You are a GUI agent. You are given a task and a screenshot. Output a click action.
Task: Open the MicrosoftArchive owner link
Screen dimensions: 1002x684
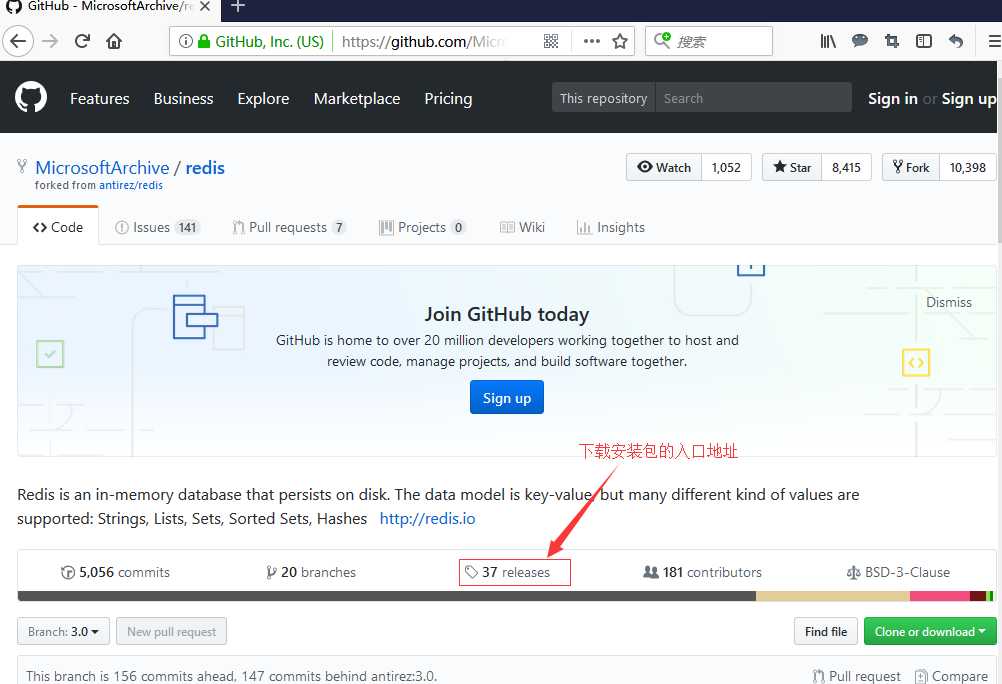(x=102, y=167)
